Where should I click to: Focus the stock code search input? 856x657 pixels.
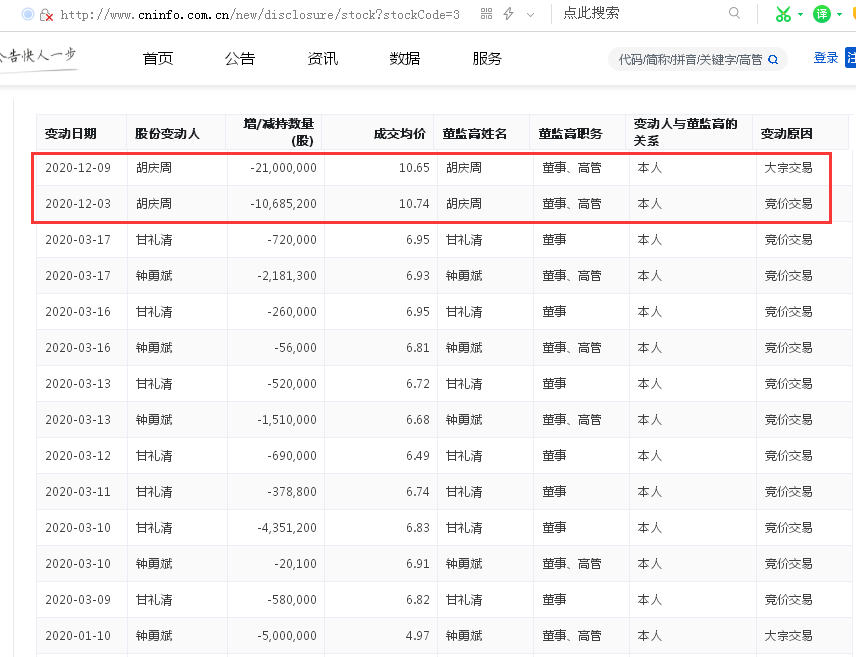[688, 60]
